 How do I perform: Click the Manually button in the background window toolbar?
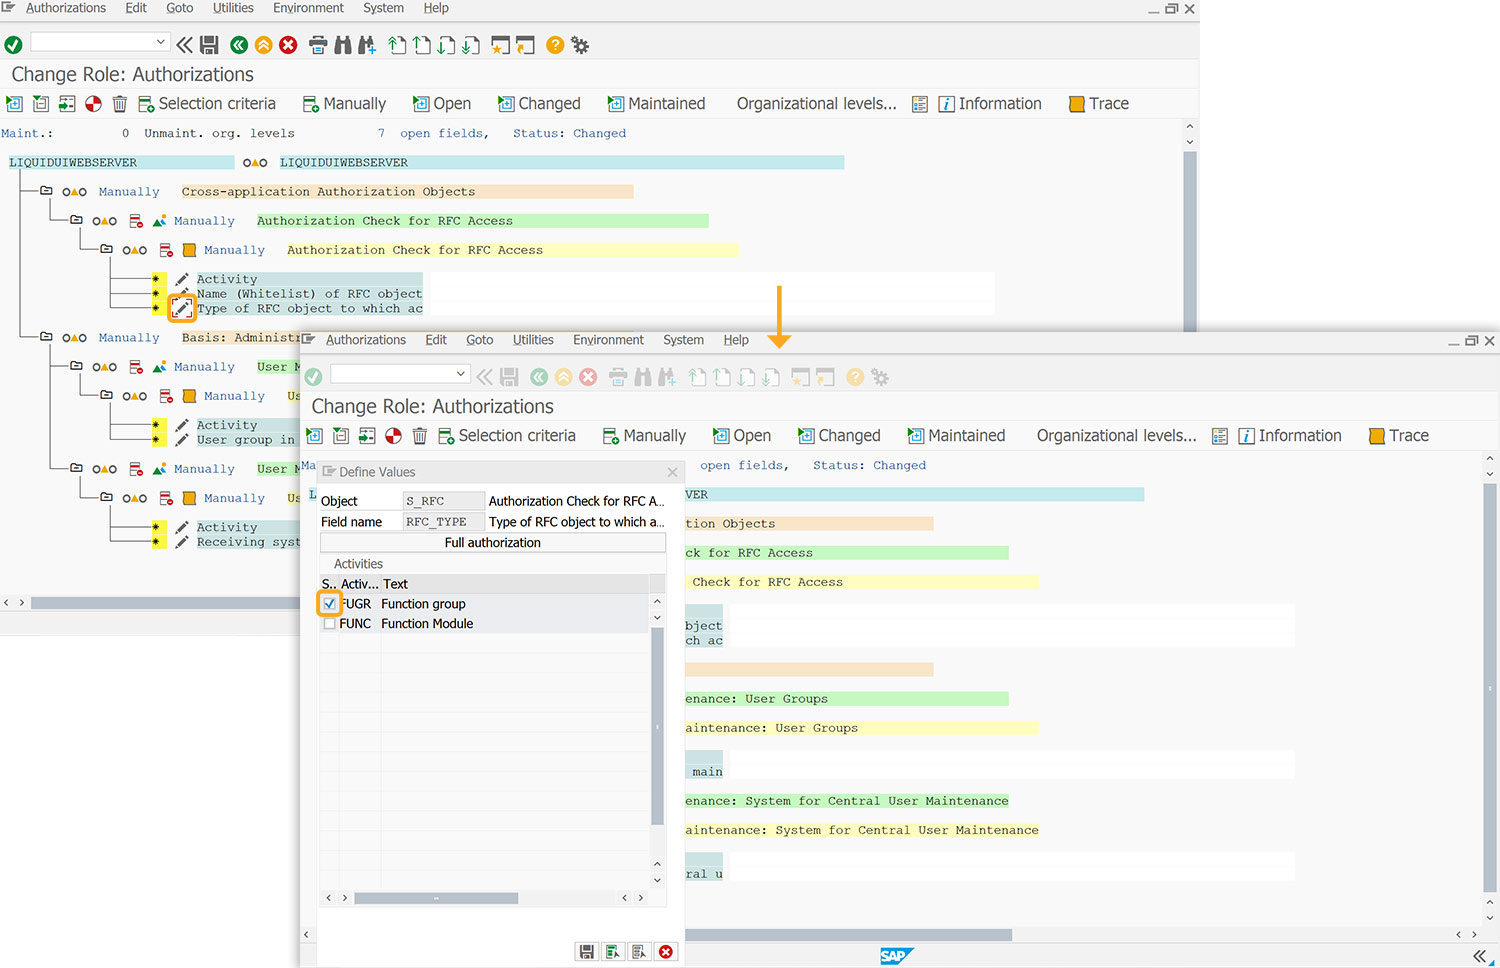coord(344,104)
